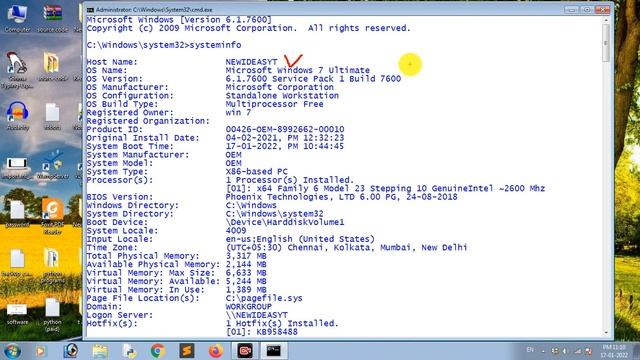Select the desktop icon left of WampServer
640x360 pixels.
pos(17,167)
